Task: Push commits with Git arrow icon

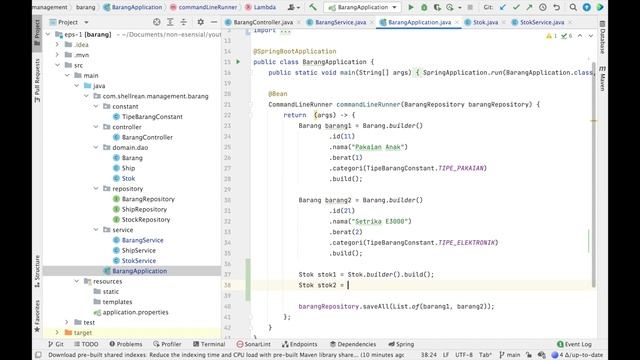Action: pos(529,7)
